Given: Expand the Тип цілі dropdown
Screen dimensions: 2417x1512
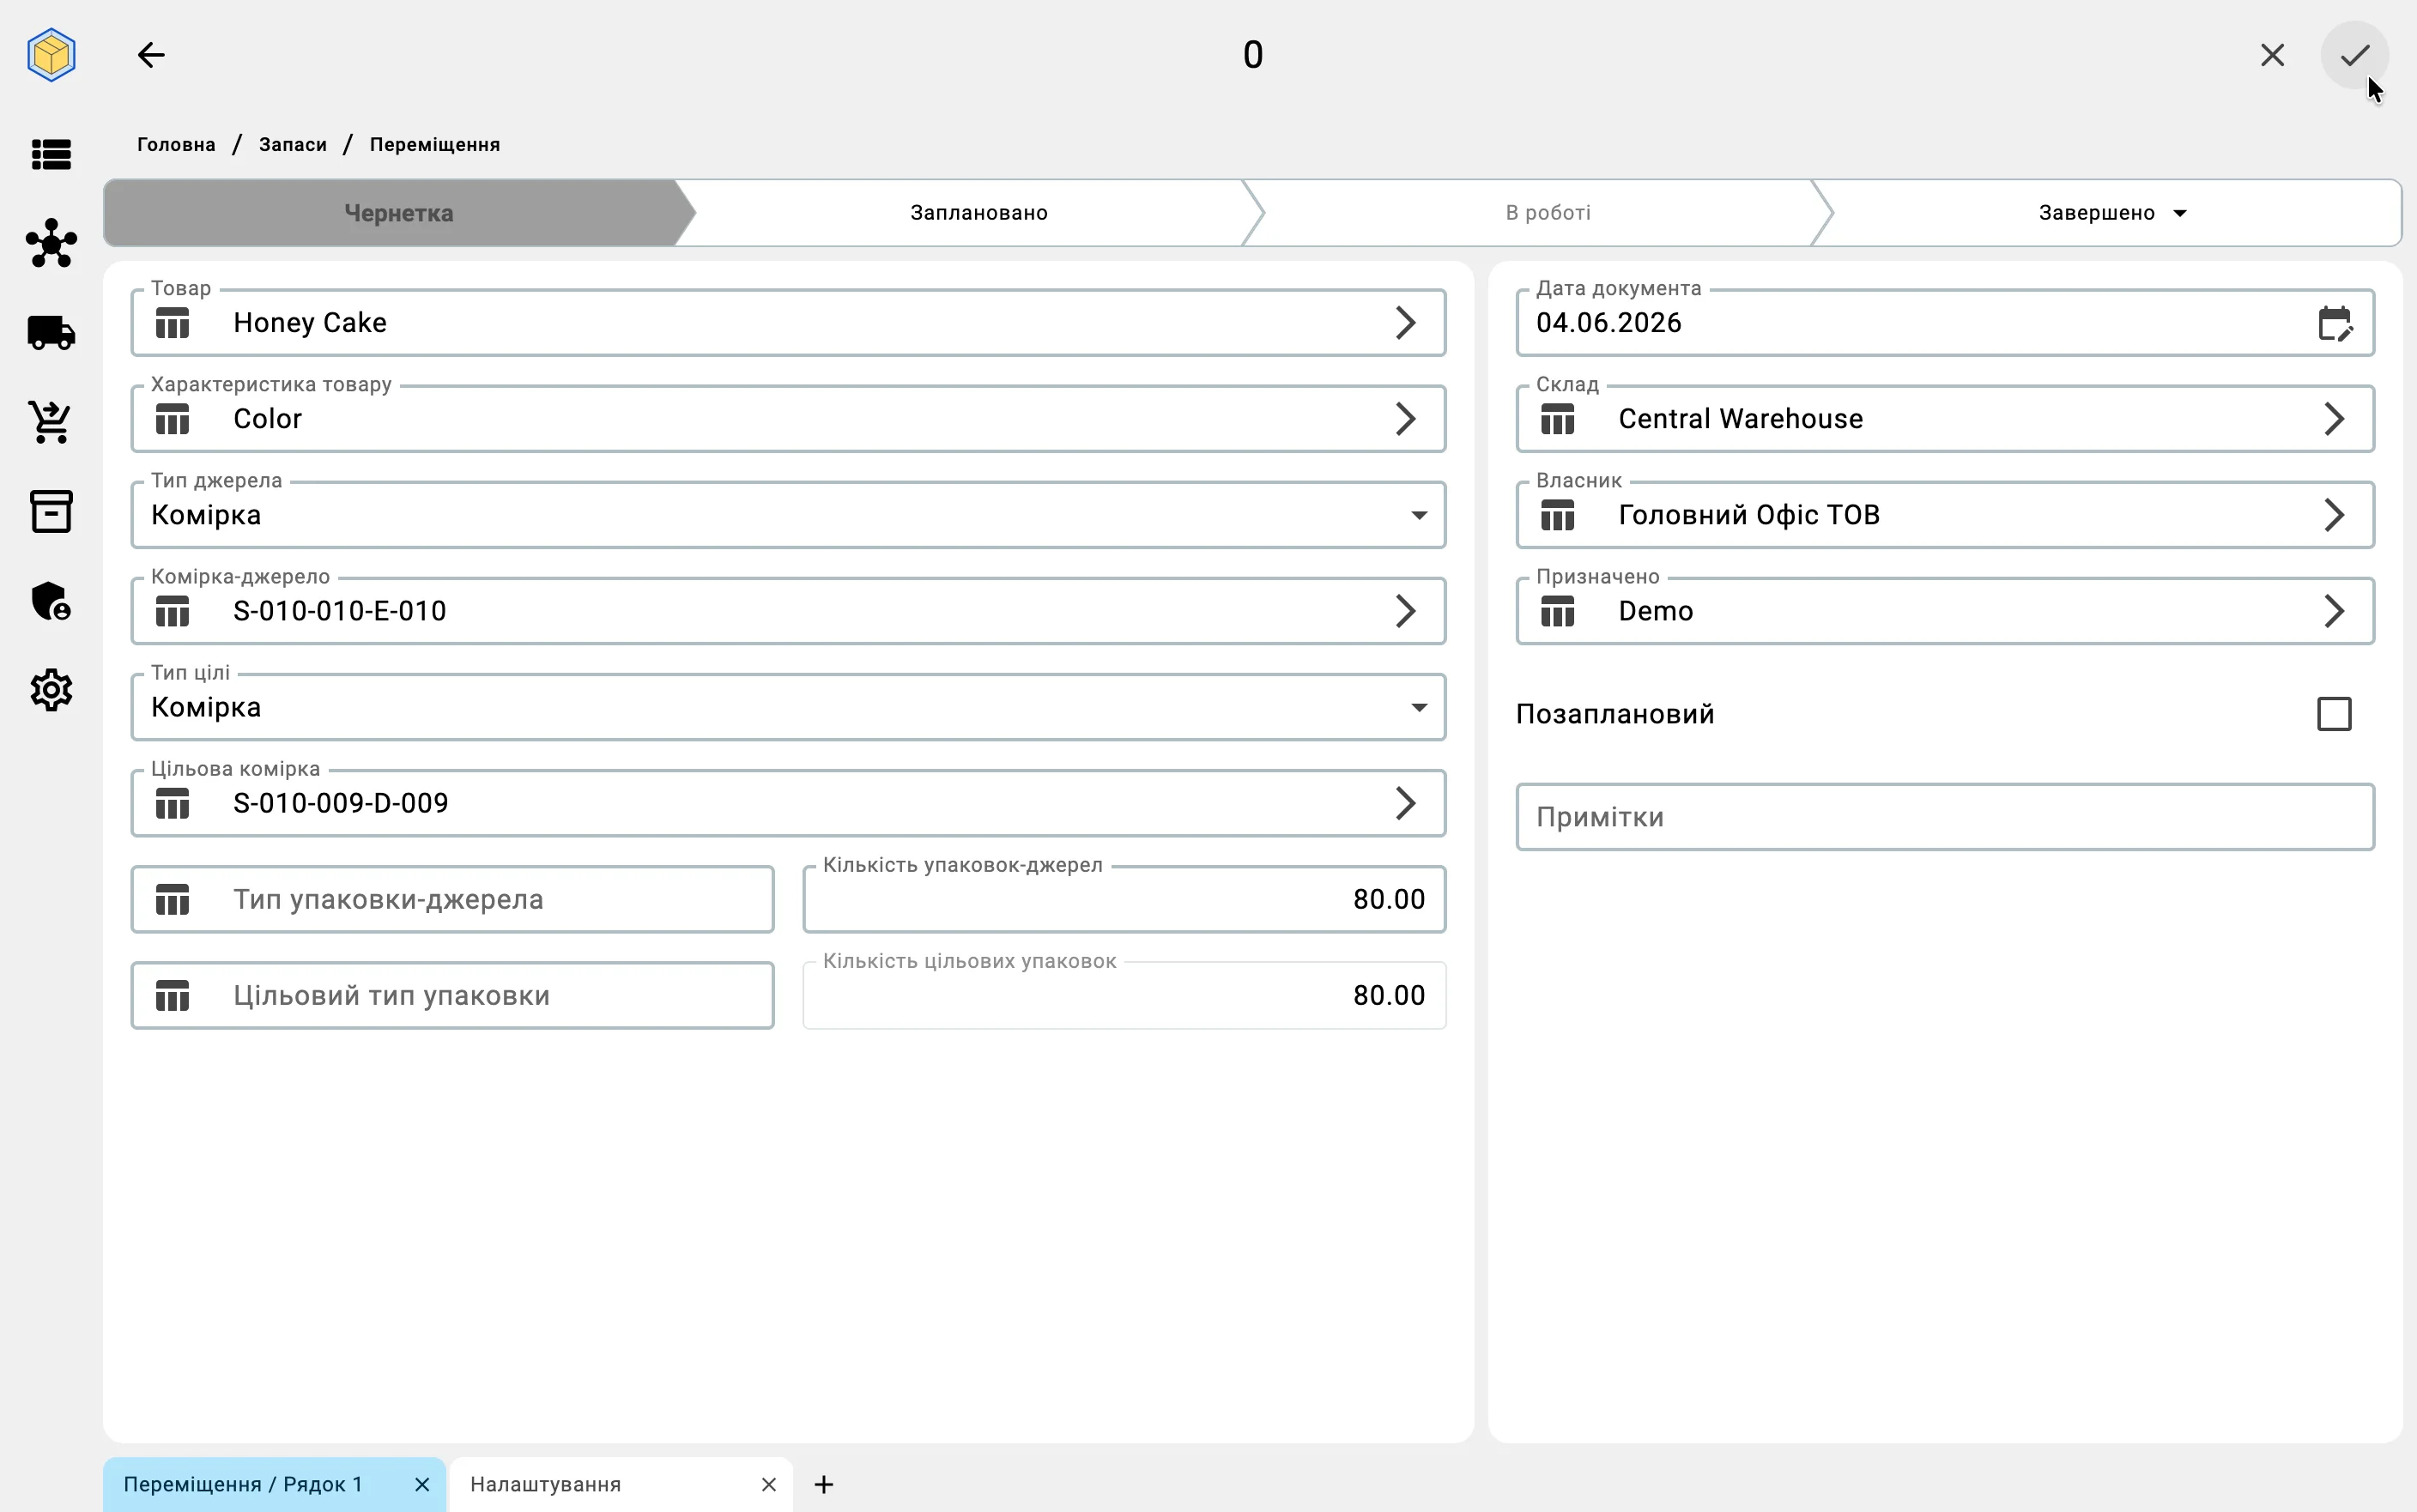Looking at the screenshot, I should coord(1418,708).
